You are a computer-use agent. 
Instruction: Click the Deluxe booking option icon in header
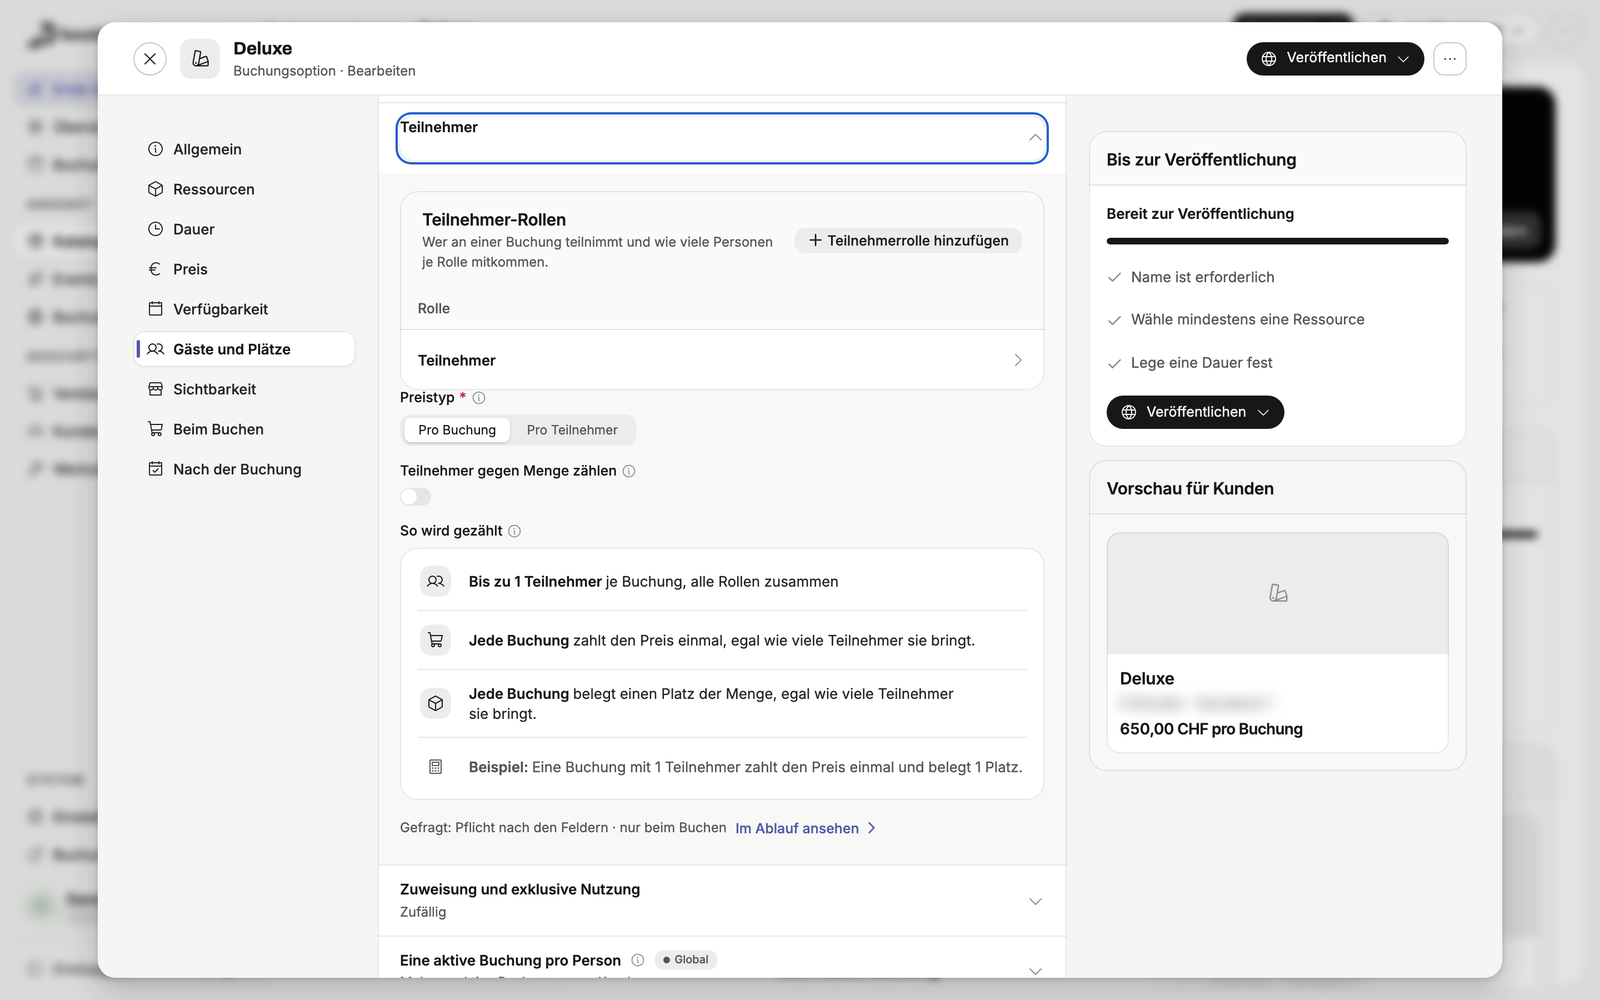(200, 59)
